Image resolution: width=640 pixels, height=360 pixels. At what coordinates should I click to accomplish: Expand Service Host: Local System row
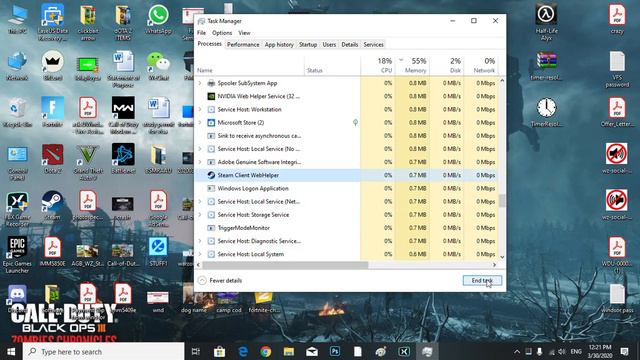200,254
